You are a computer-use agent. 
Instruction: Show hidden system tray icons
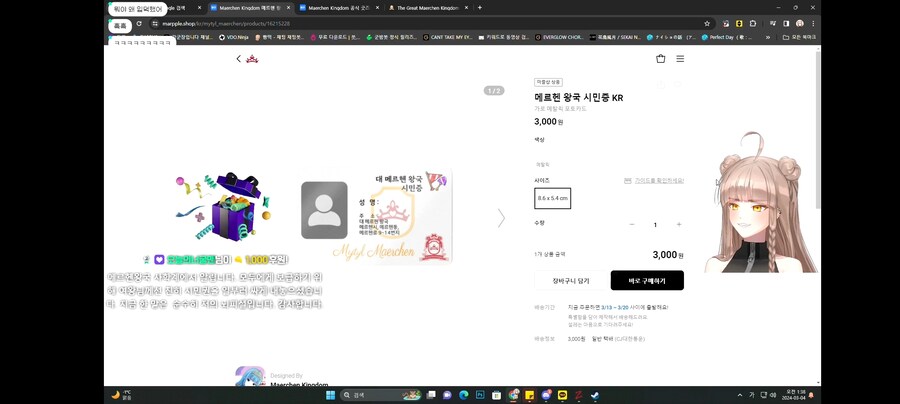click(739, 395)
